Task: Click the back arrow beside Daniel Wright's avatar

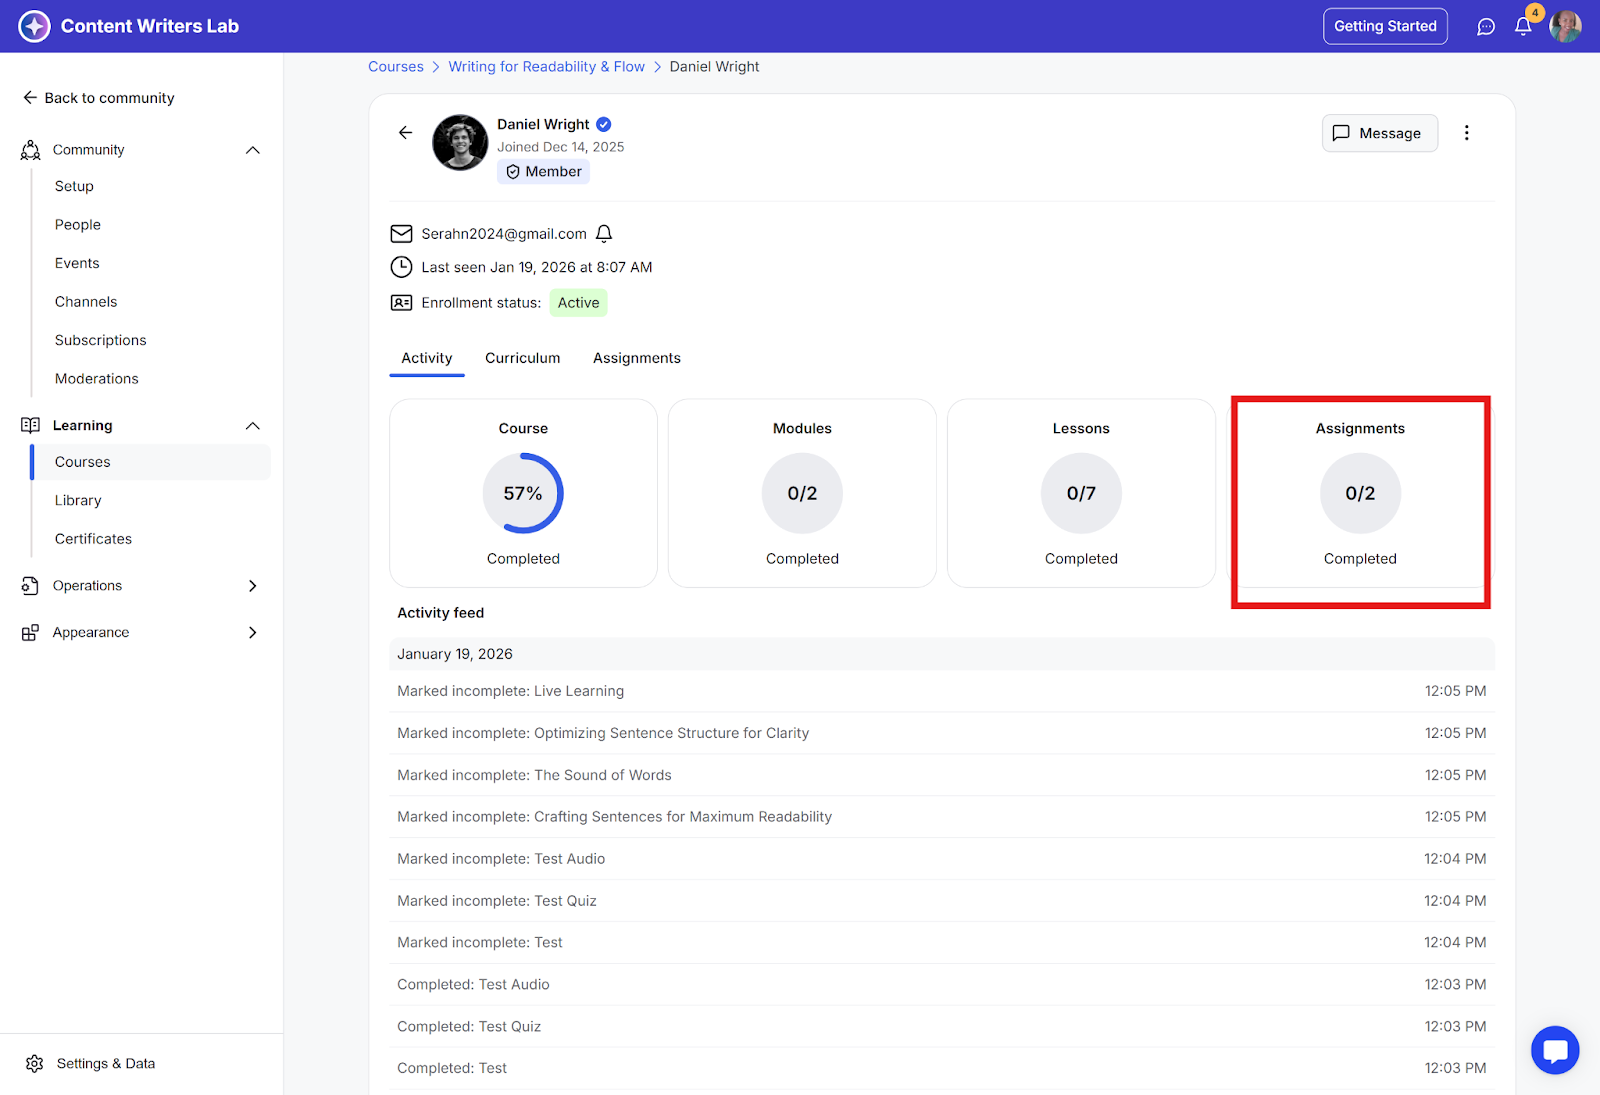Action: [x=405, y=133]
